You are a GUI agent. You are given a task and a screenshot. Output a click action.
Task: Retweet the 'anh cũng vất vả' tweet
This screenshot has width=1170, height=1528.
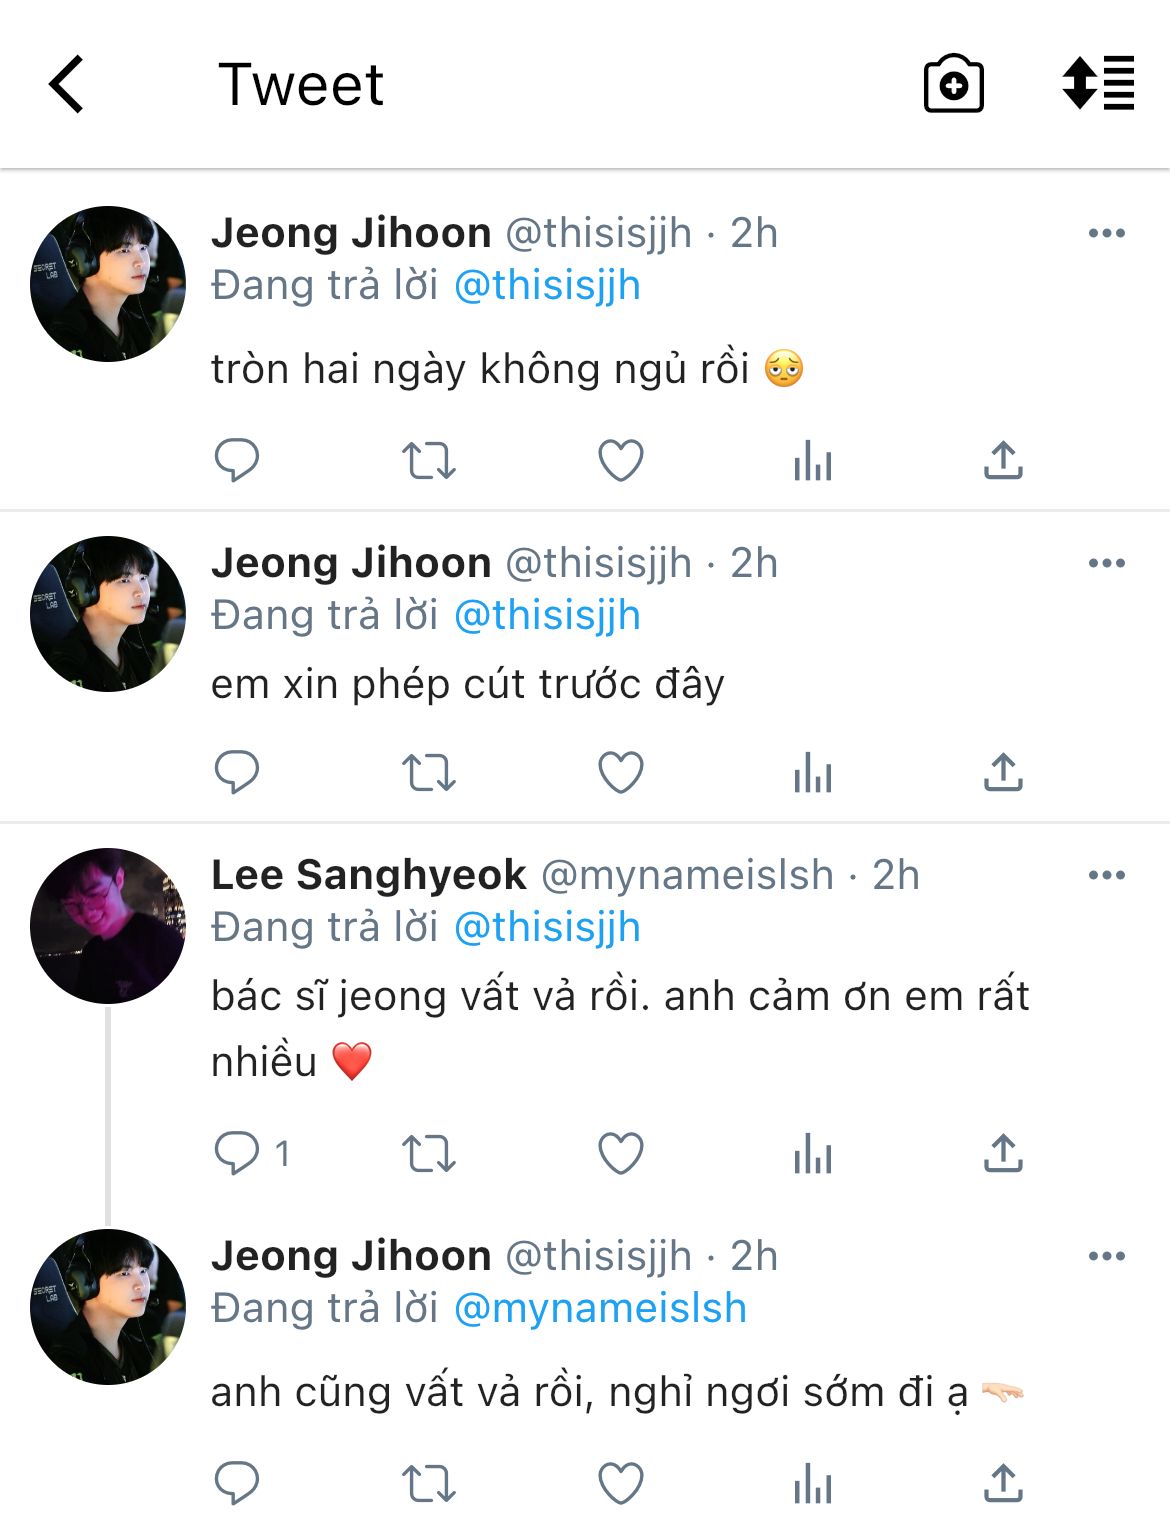pyautogui.click(x=429, y=1484)
